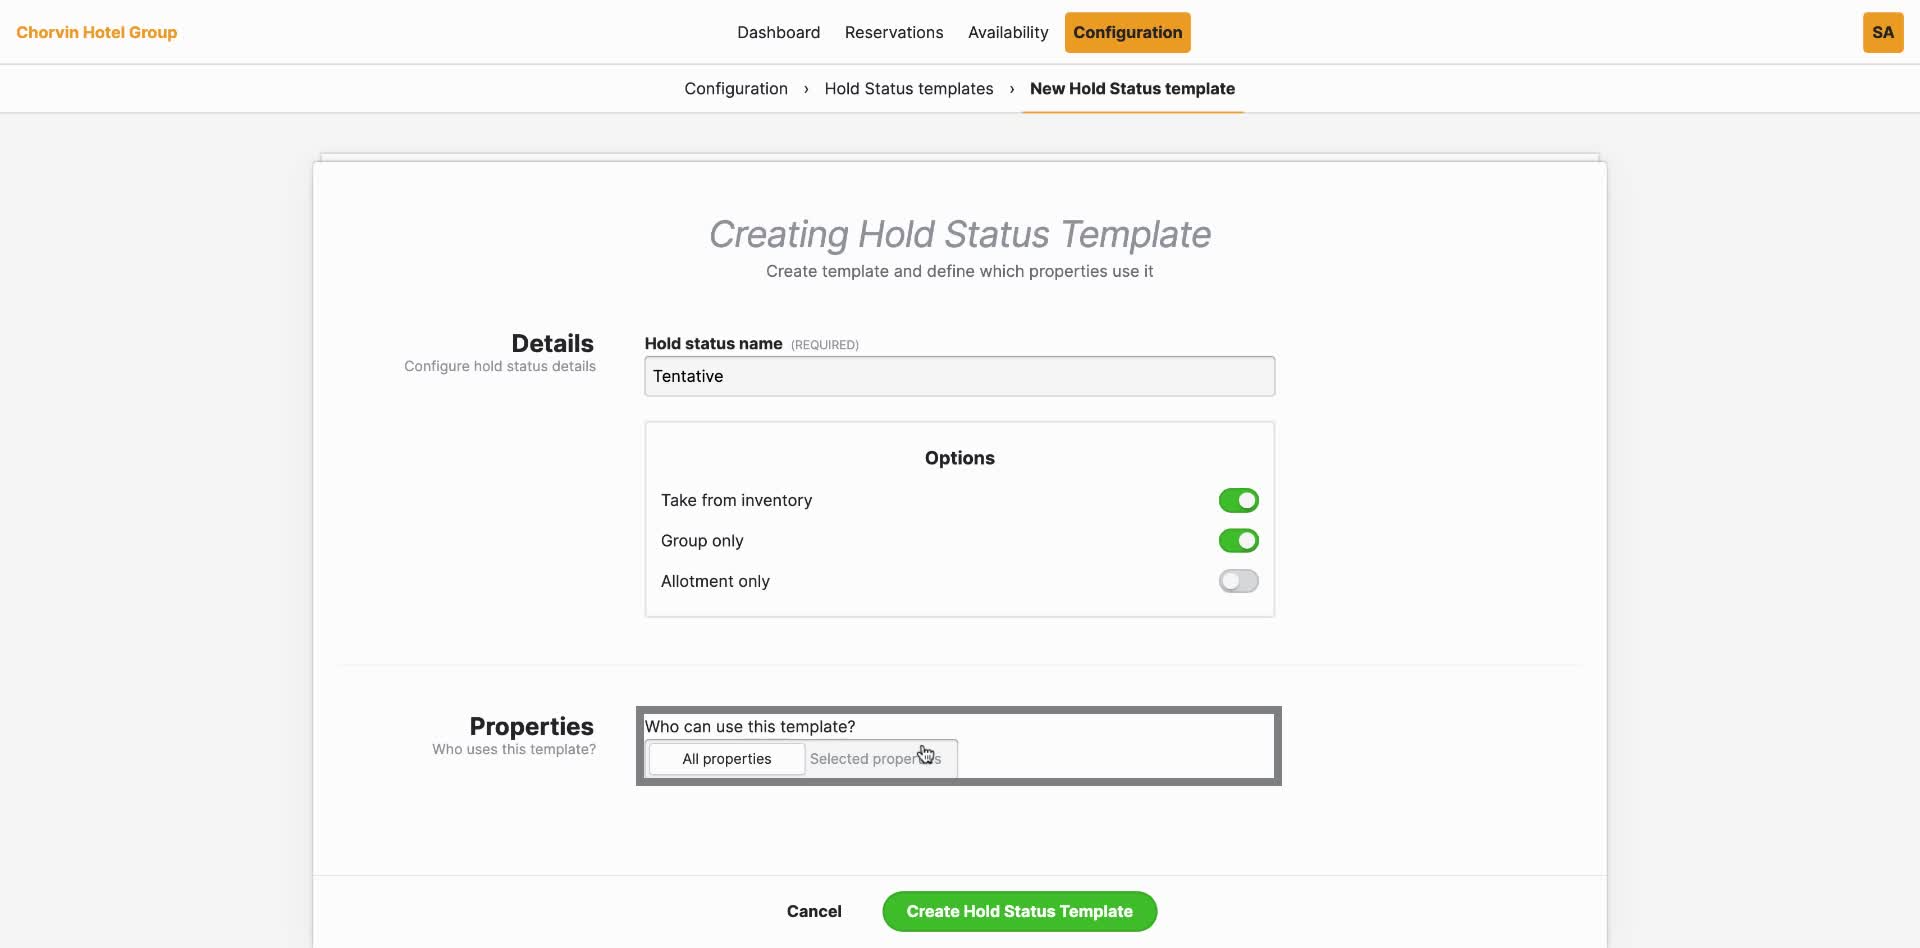
Task: Select the New Hold Status template breadcrumb
Action: click(x=1131, y=88)
